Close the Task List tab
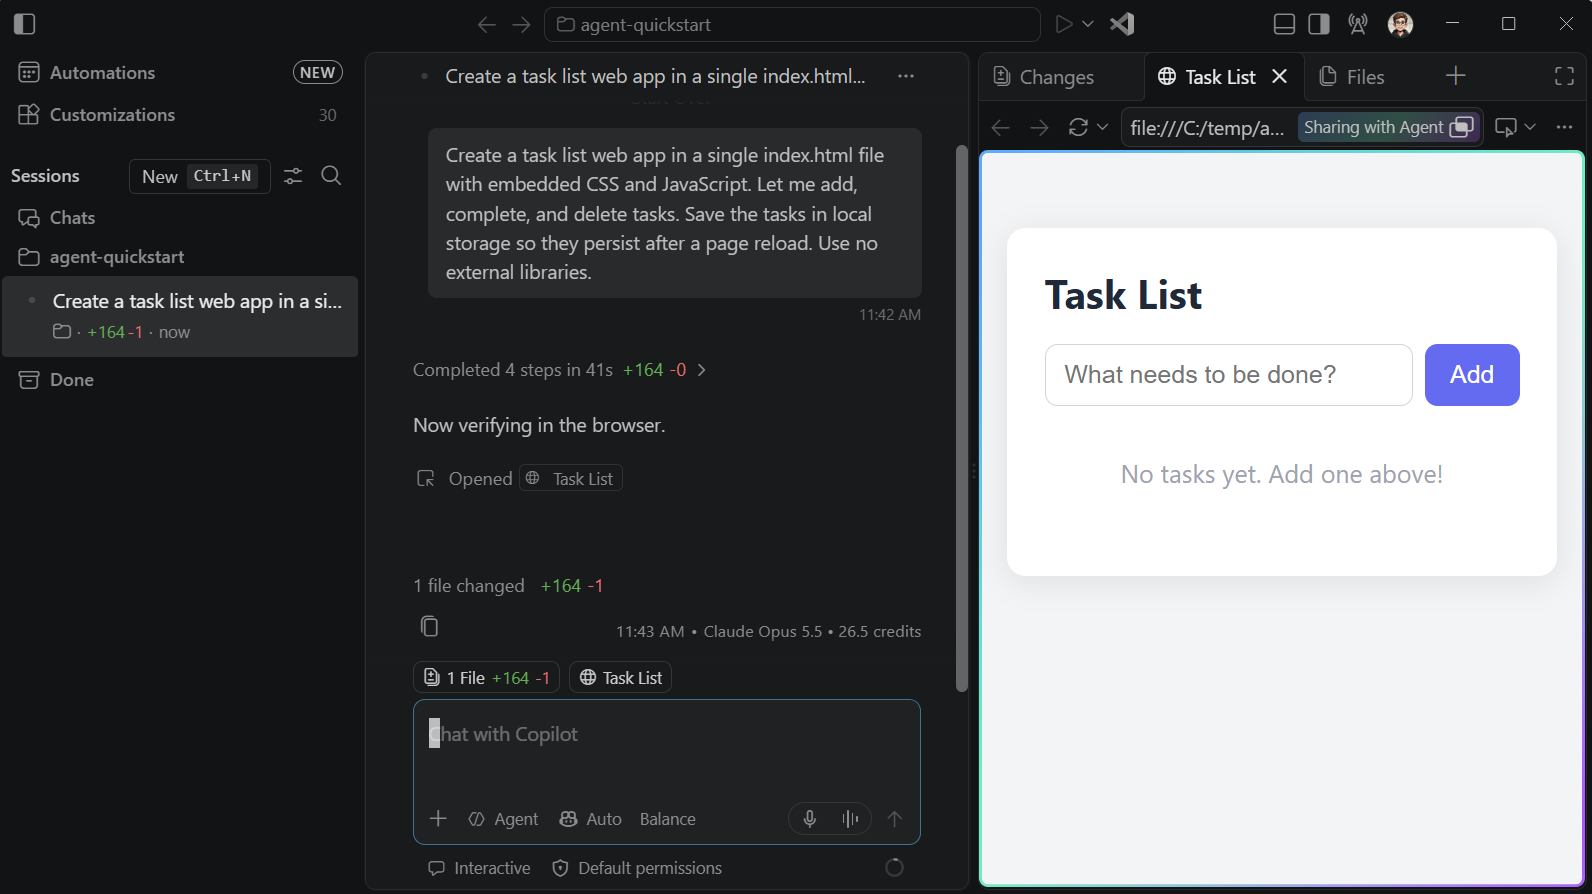The image size is (1592, 894). click(1279, 77)
